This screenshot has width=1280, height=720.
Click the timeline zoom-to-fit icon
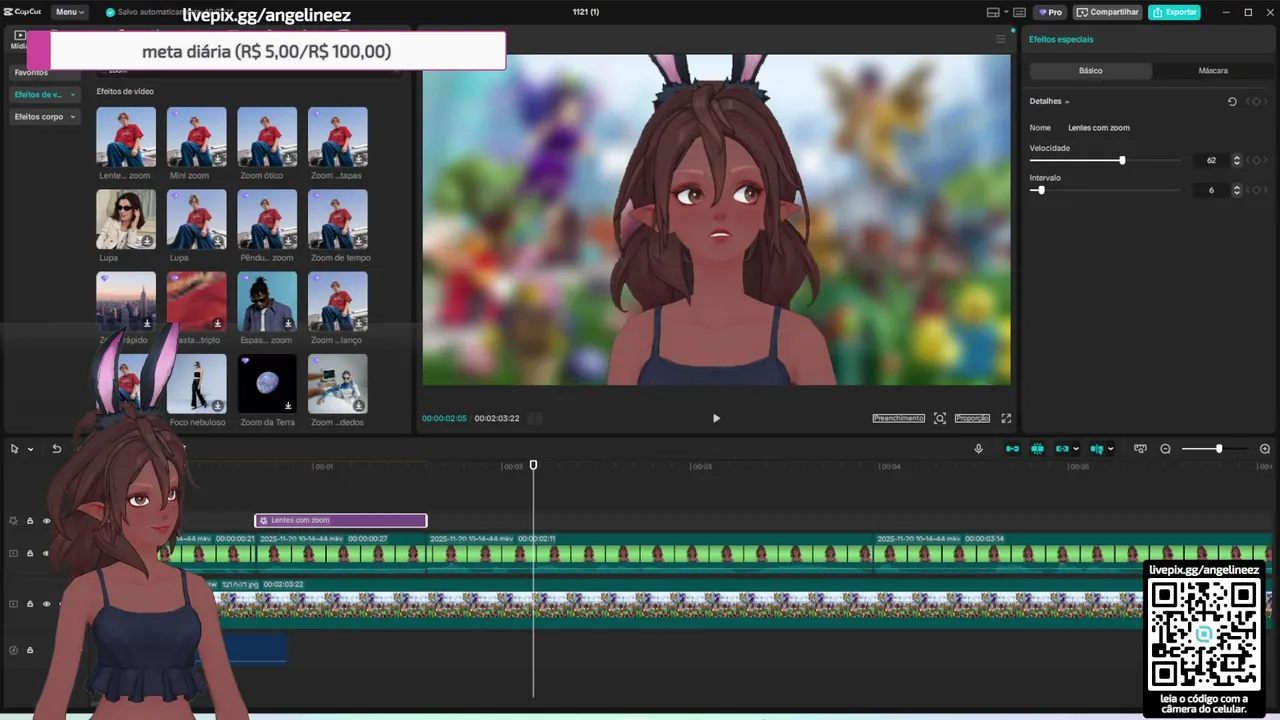point(1140,449)
